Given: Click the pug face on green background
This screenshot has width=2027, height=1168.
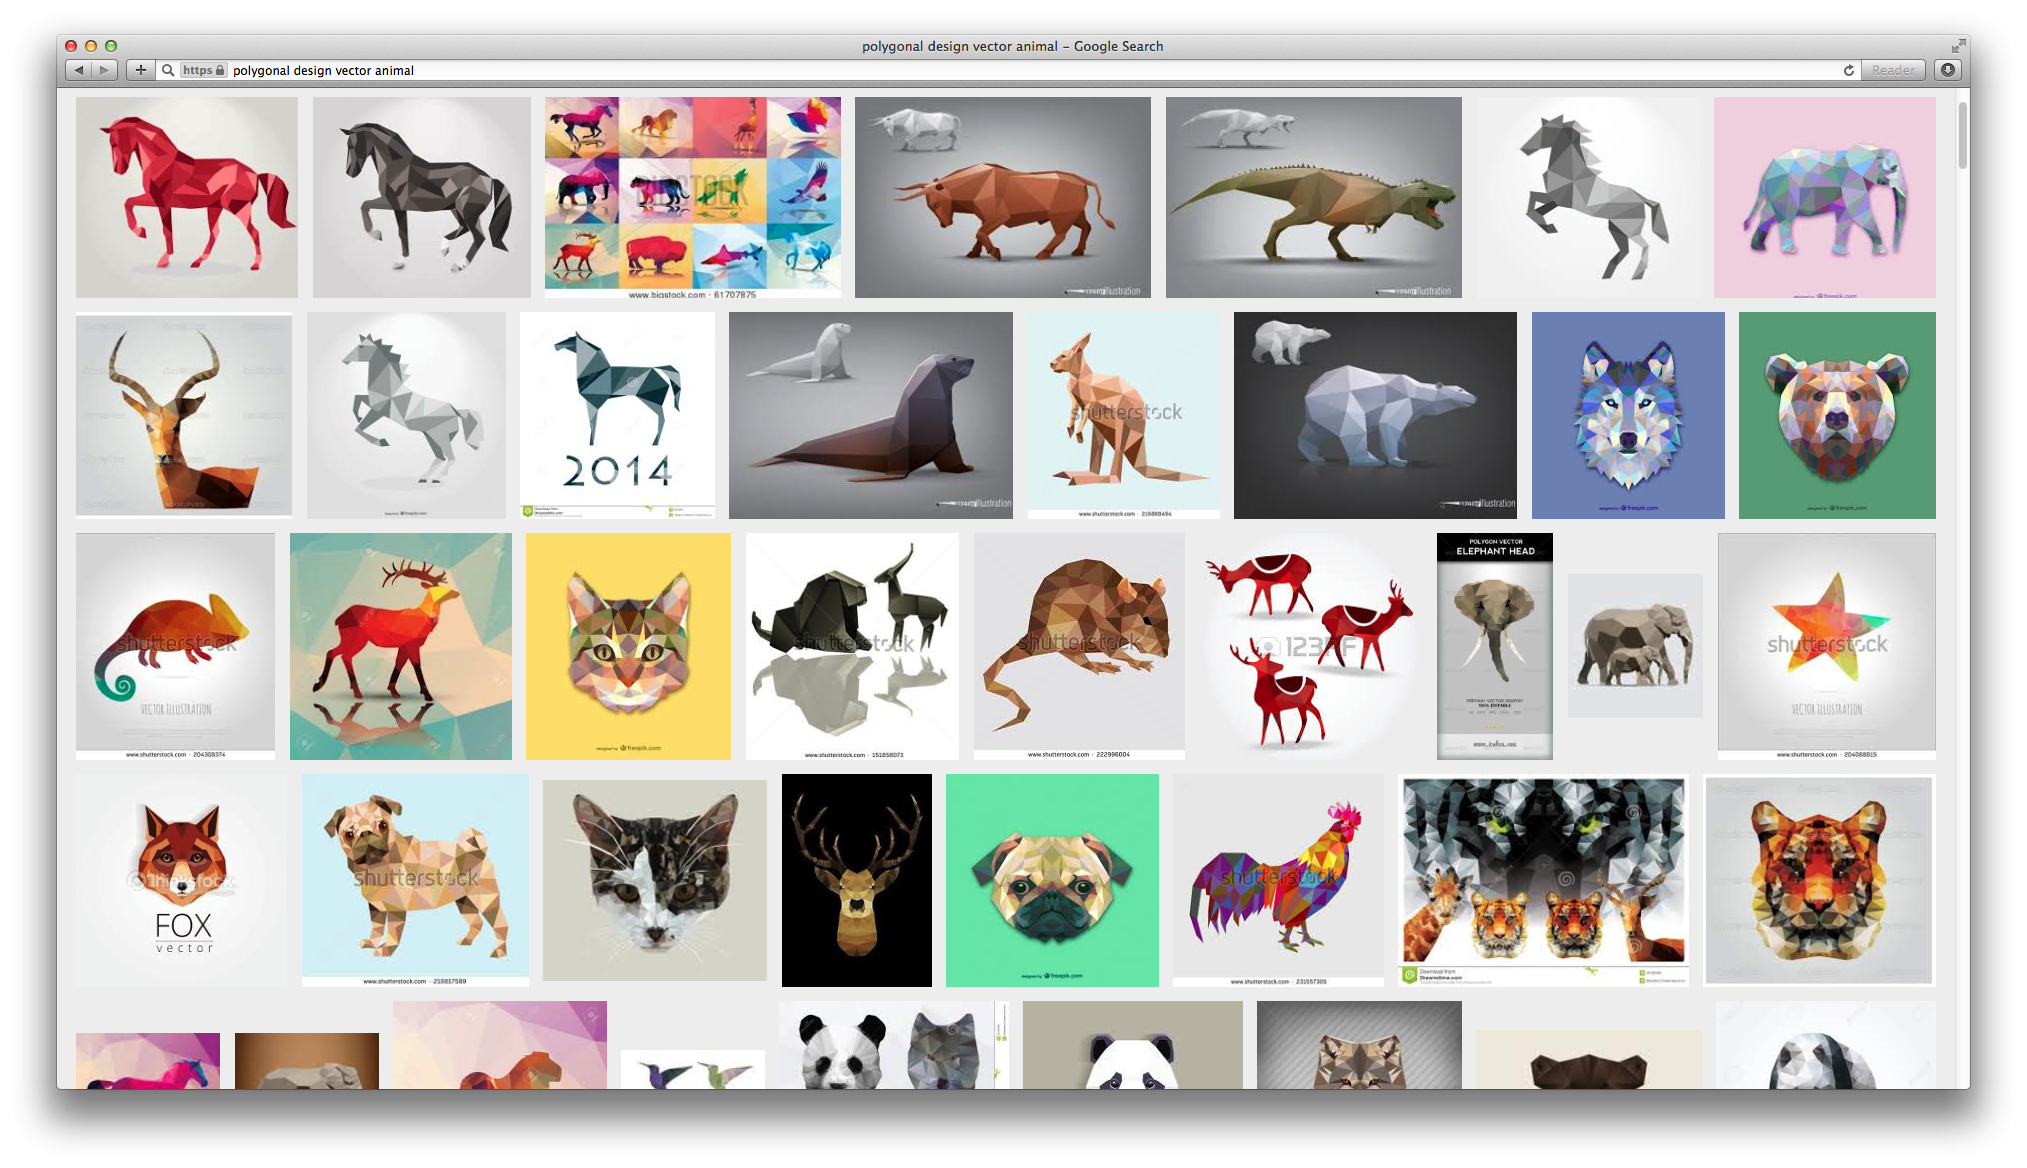Looking at the screenshot, I should [1051, 880].
